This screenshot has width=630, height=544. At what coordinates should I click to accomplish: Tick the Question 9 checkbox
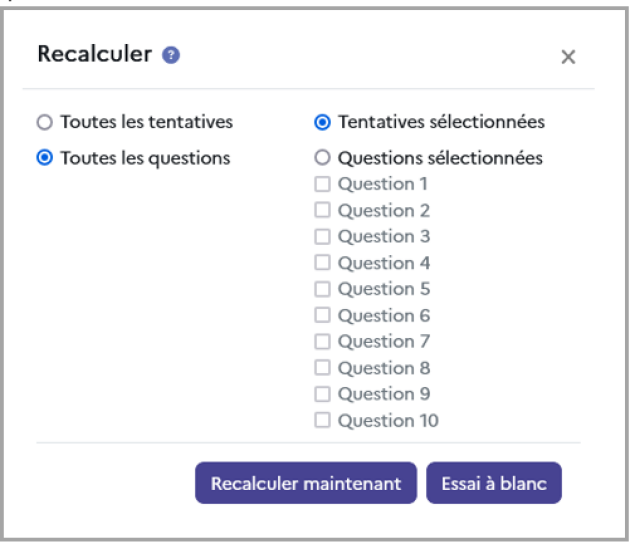[x=322, y=394]
